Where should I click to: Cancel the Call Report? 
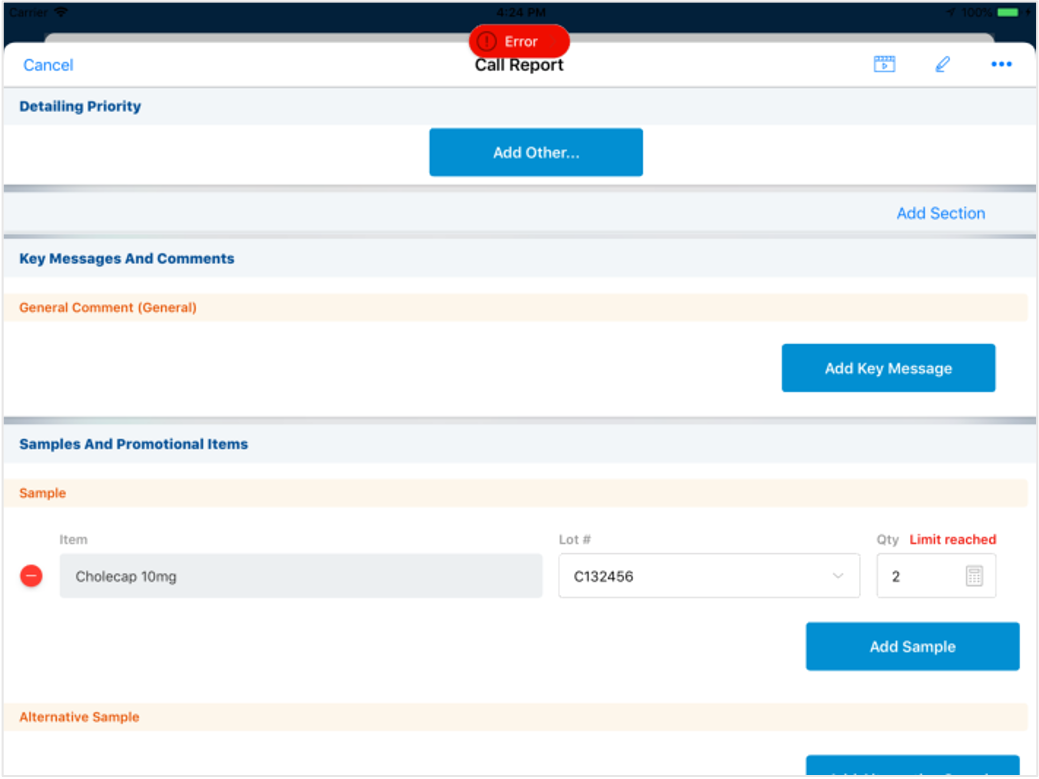click(48, 65)
